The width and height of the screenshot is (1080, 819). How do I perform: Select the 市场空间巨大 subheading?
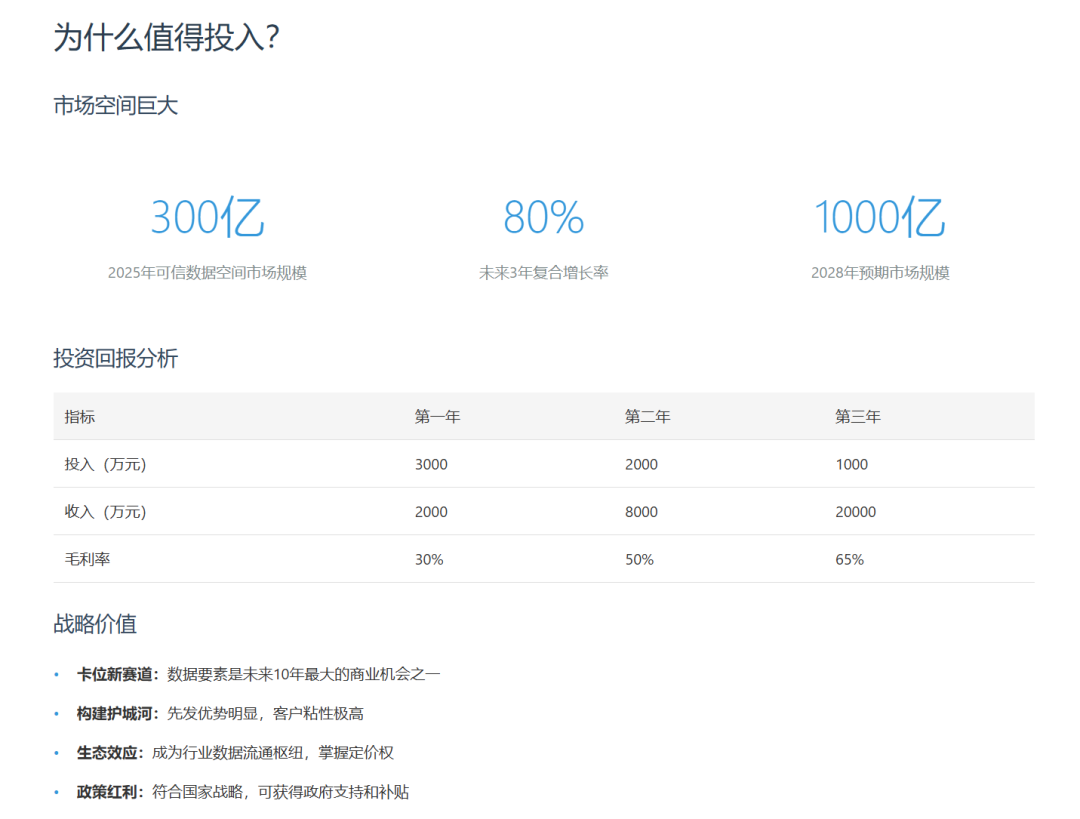pyautogui.click(x=116, y=105)
